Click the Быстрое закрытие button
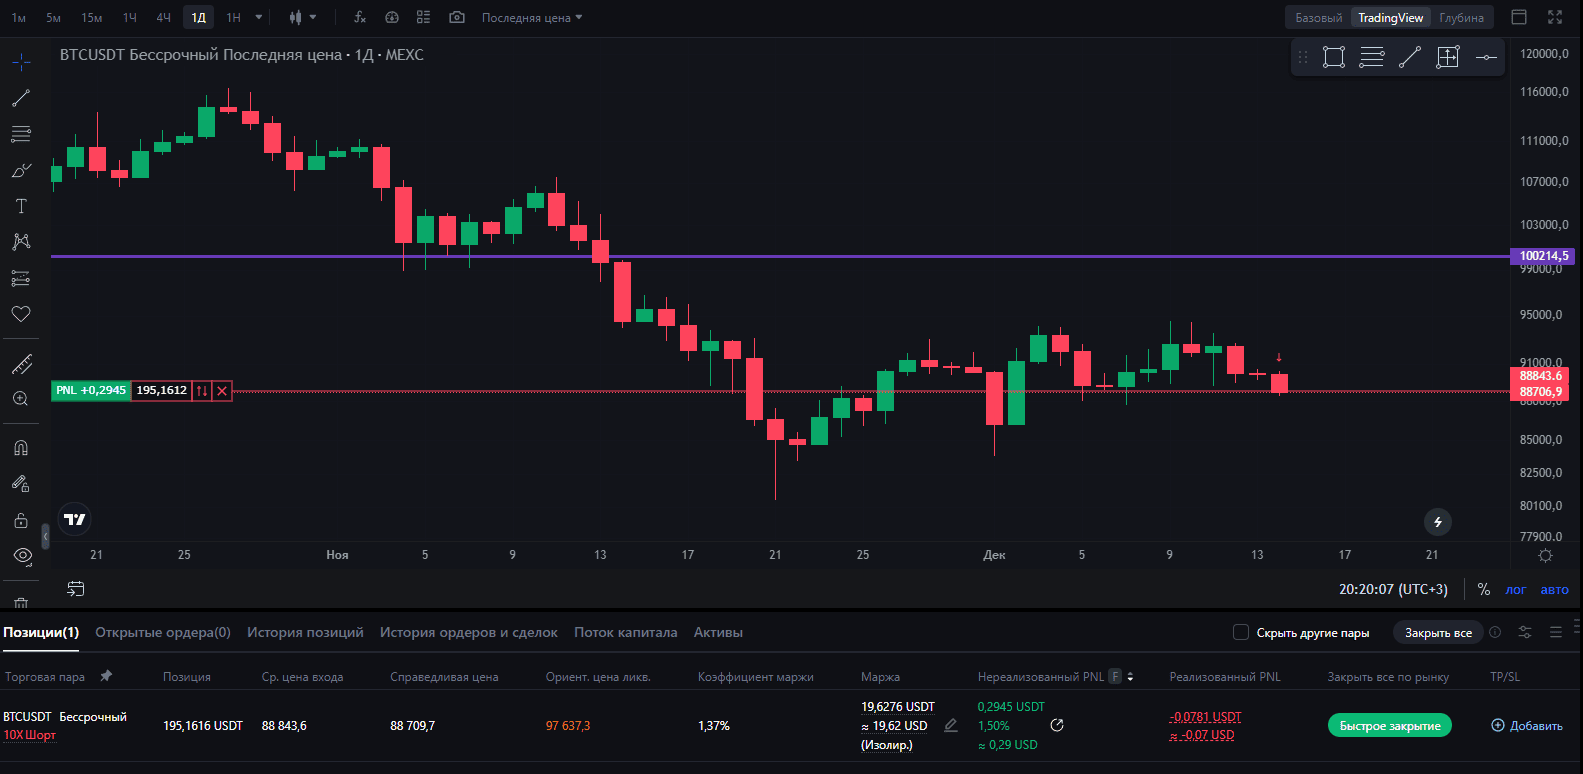Viewport: 1583px width, 774px height. pyautogui.click(x=1389, y=726)
